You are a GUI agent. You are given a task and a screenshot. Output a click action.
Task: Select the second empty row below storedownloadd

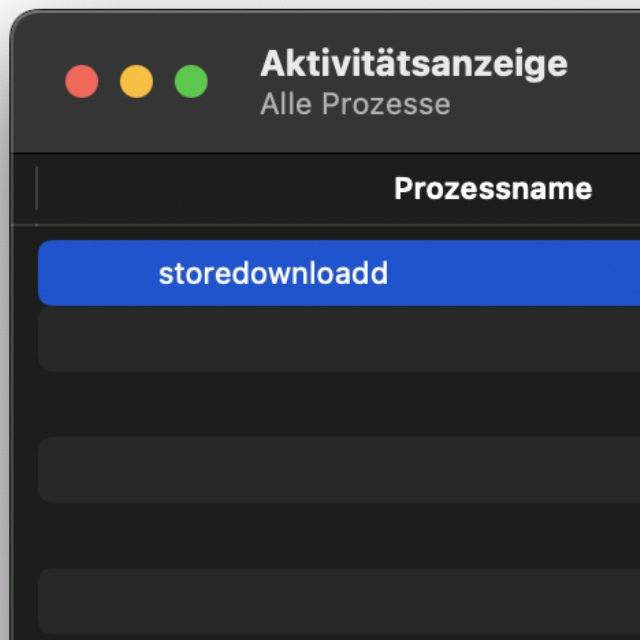click(338, 404)
